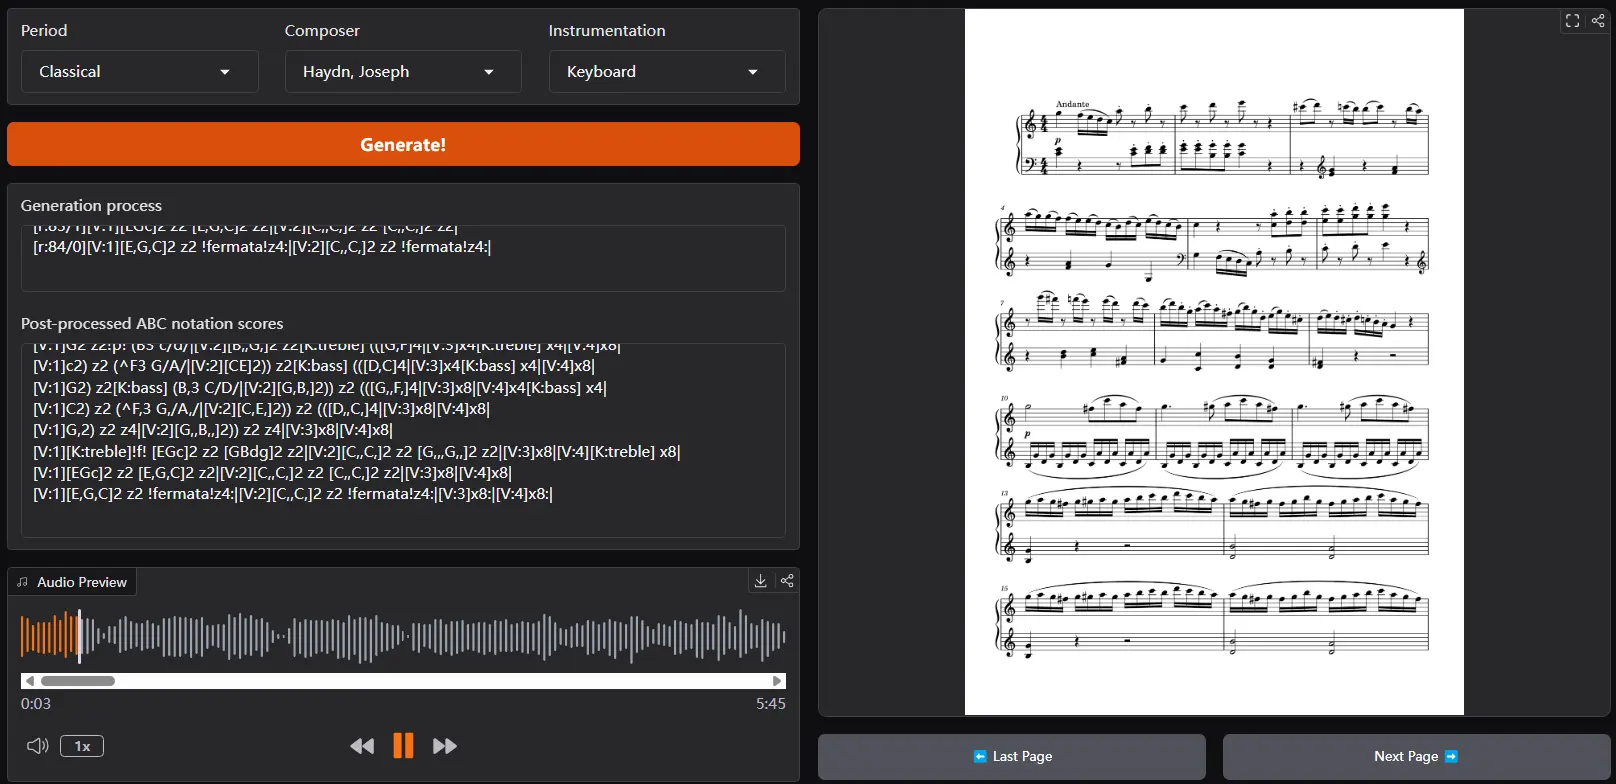Click the scrollbar right arrow
Viewport: 1616px width, 784px height.
pos(777,681)
